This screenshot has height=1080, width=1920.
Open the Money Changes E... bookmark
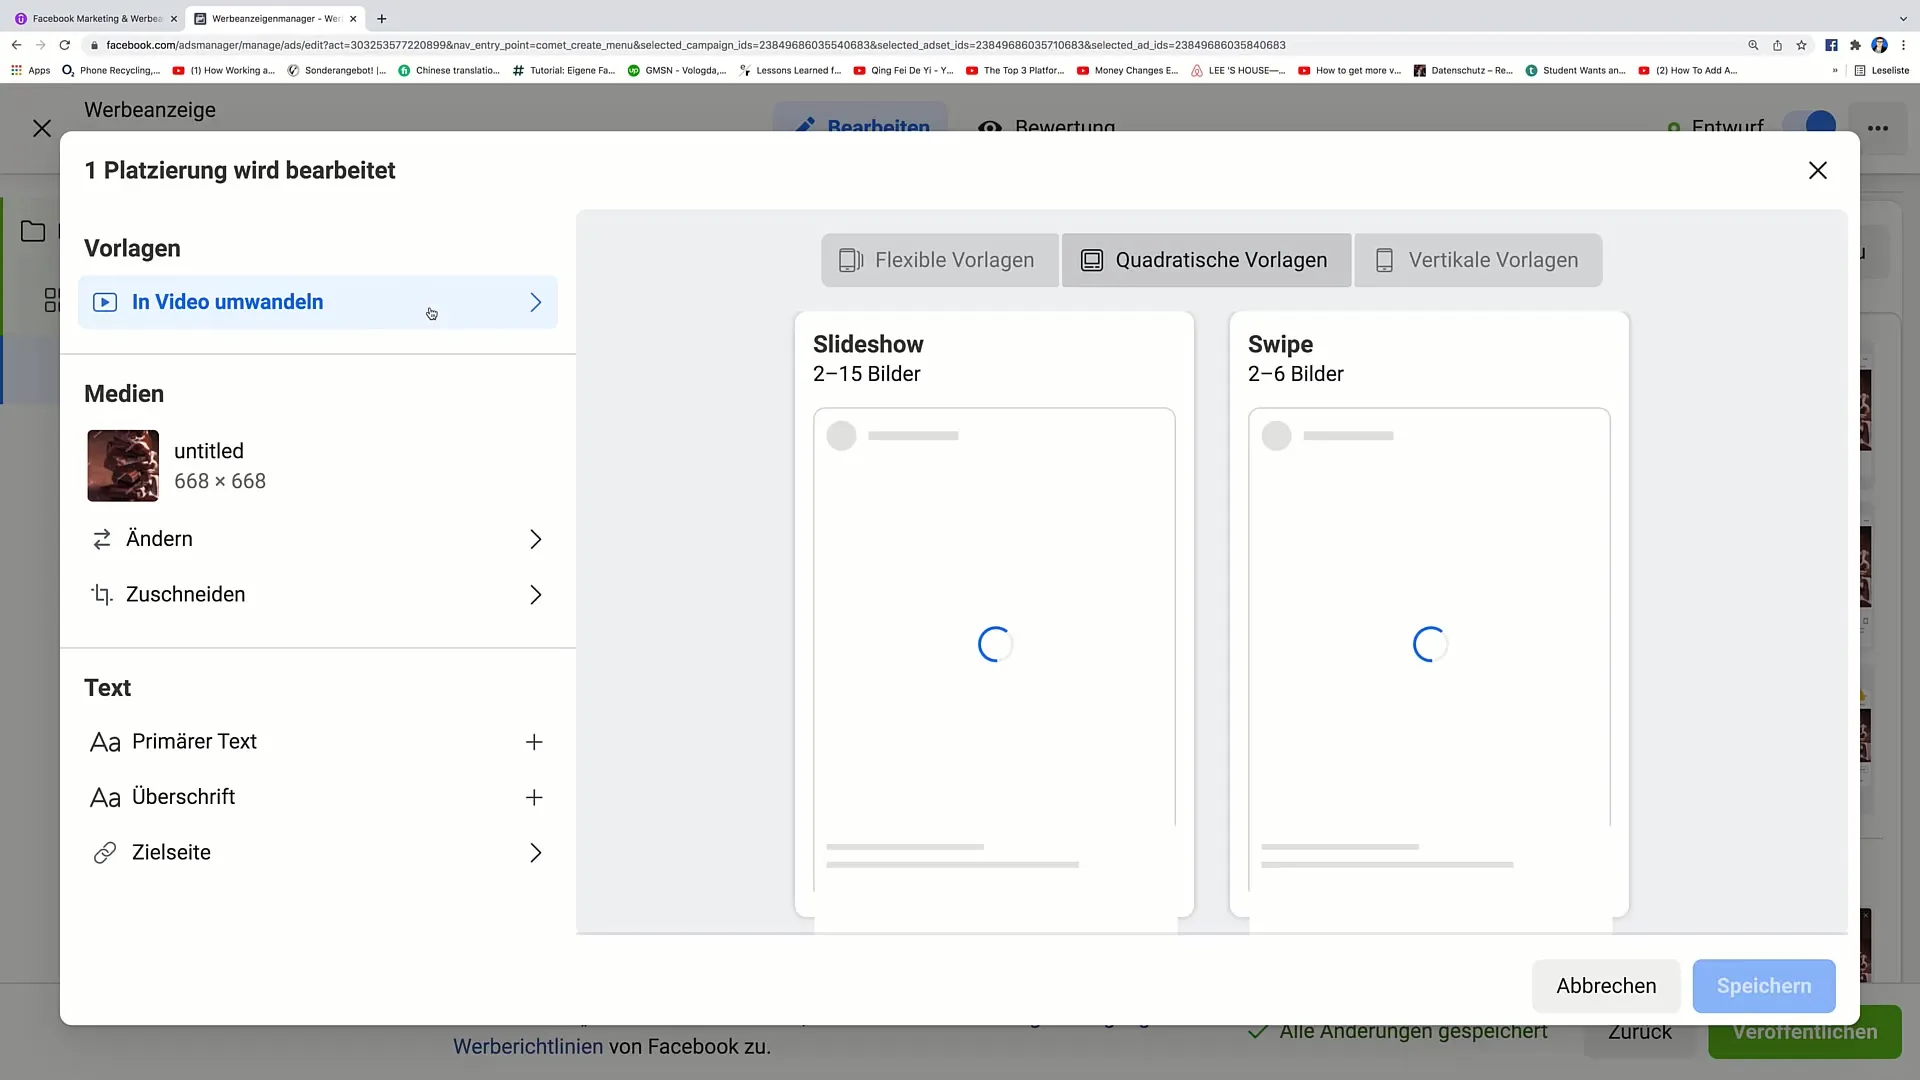[x=1127, y=70]
